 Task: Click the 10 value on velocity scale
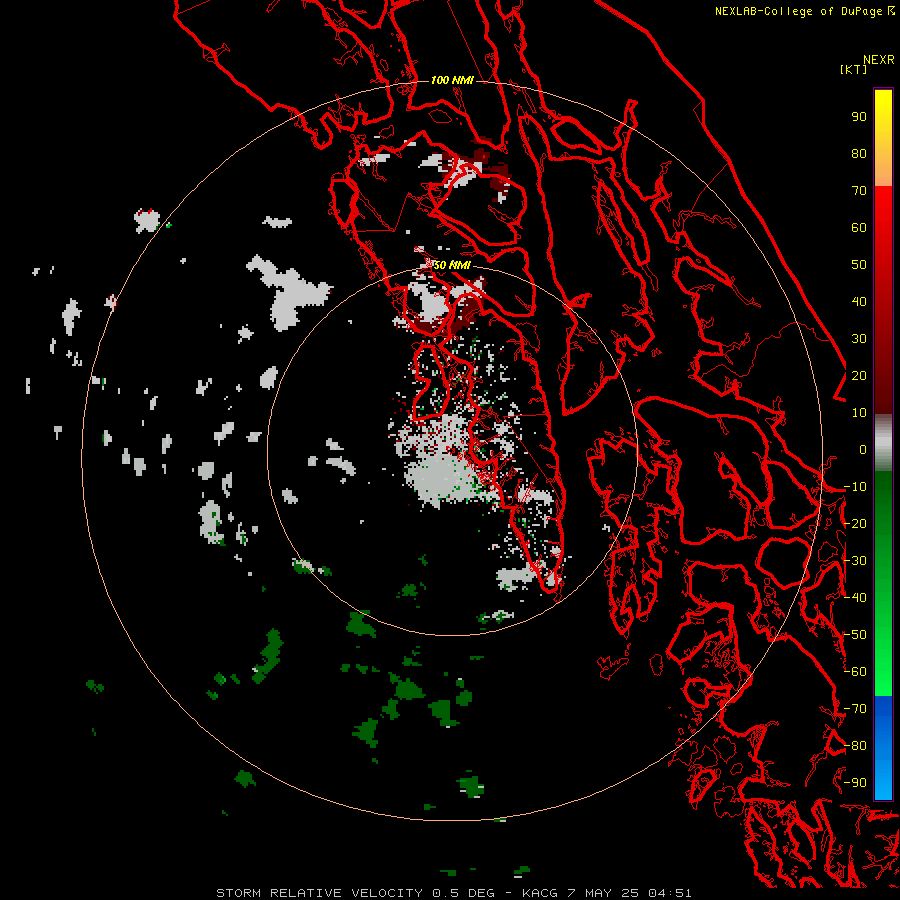click(x=859, y=413)
